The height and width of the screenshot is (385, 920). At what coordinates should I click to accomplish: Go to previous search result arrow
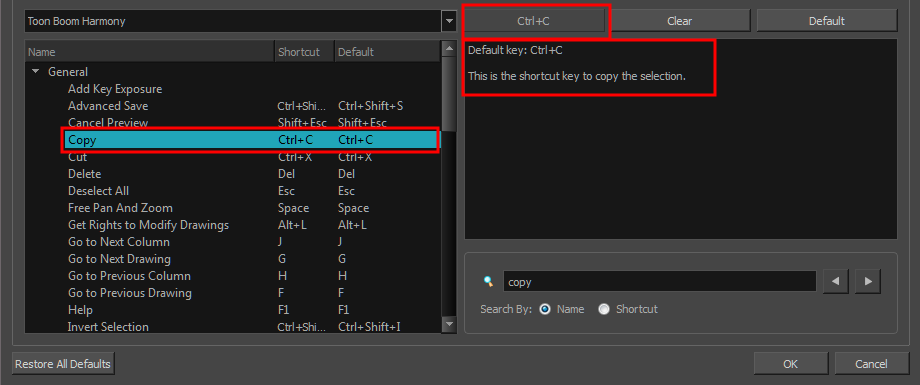pos(836,282)
